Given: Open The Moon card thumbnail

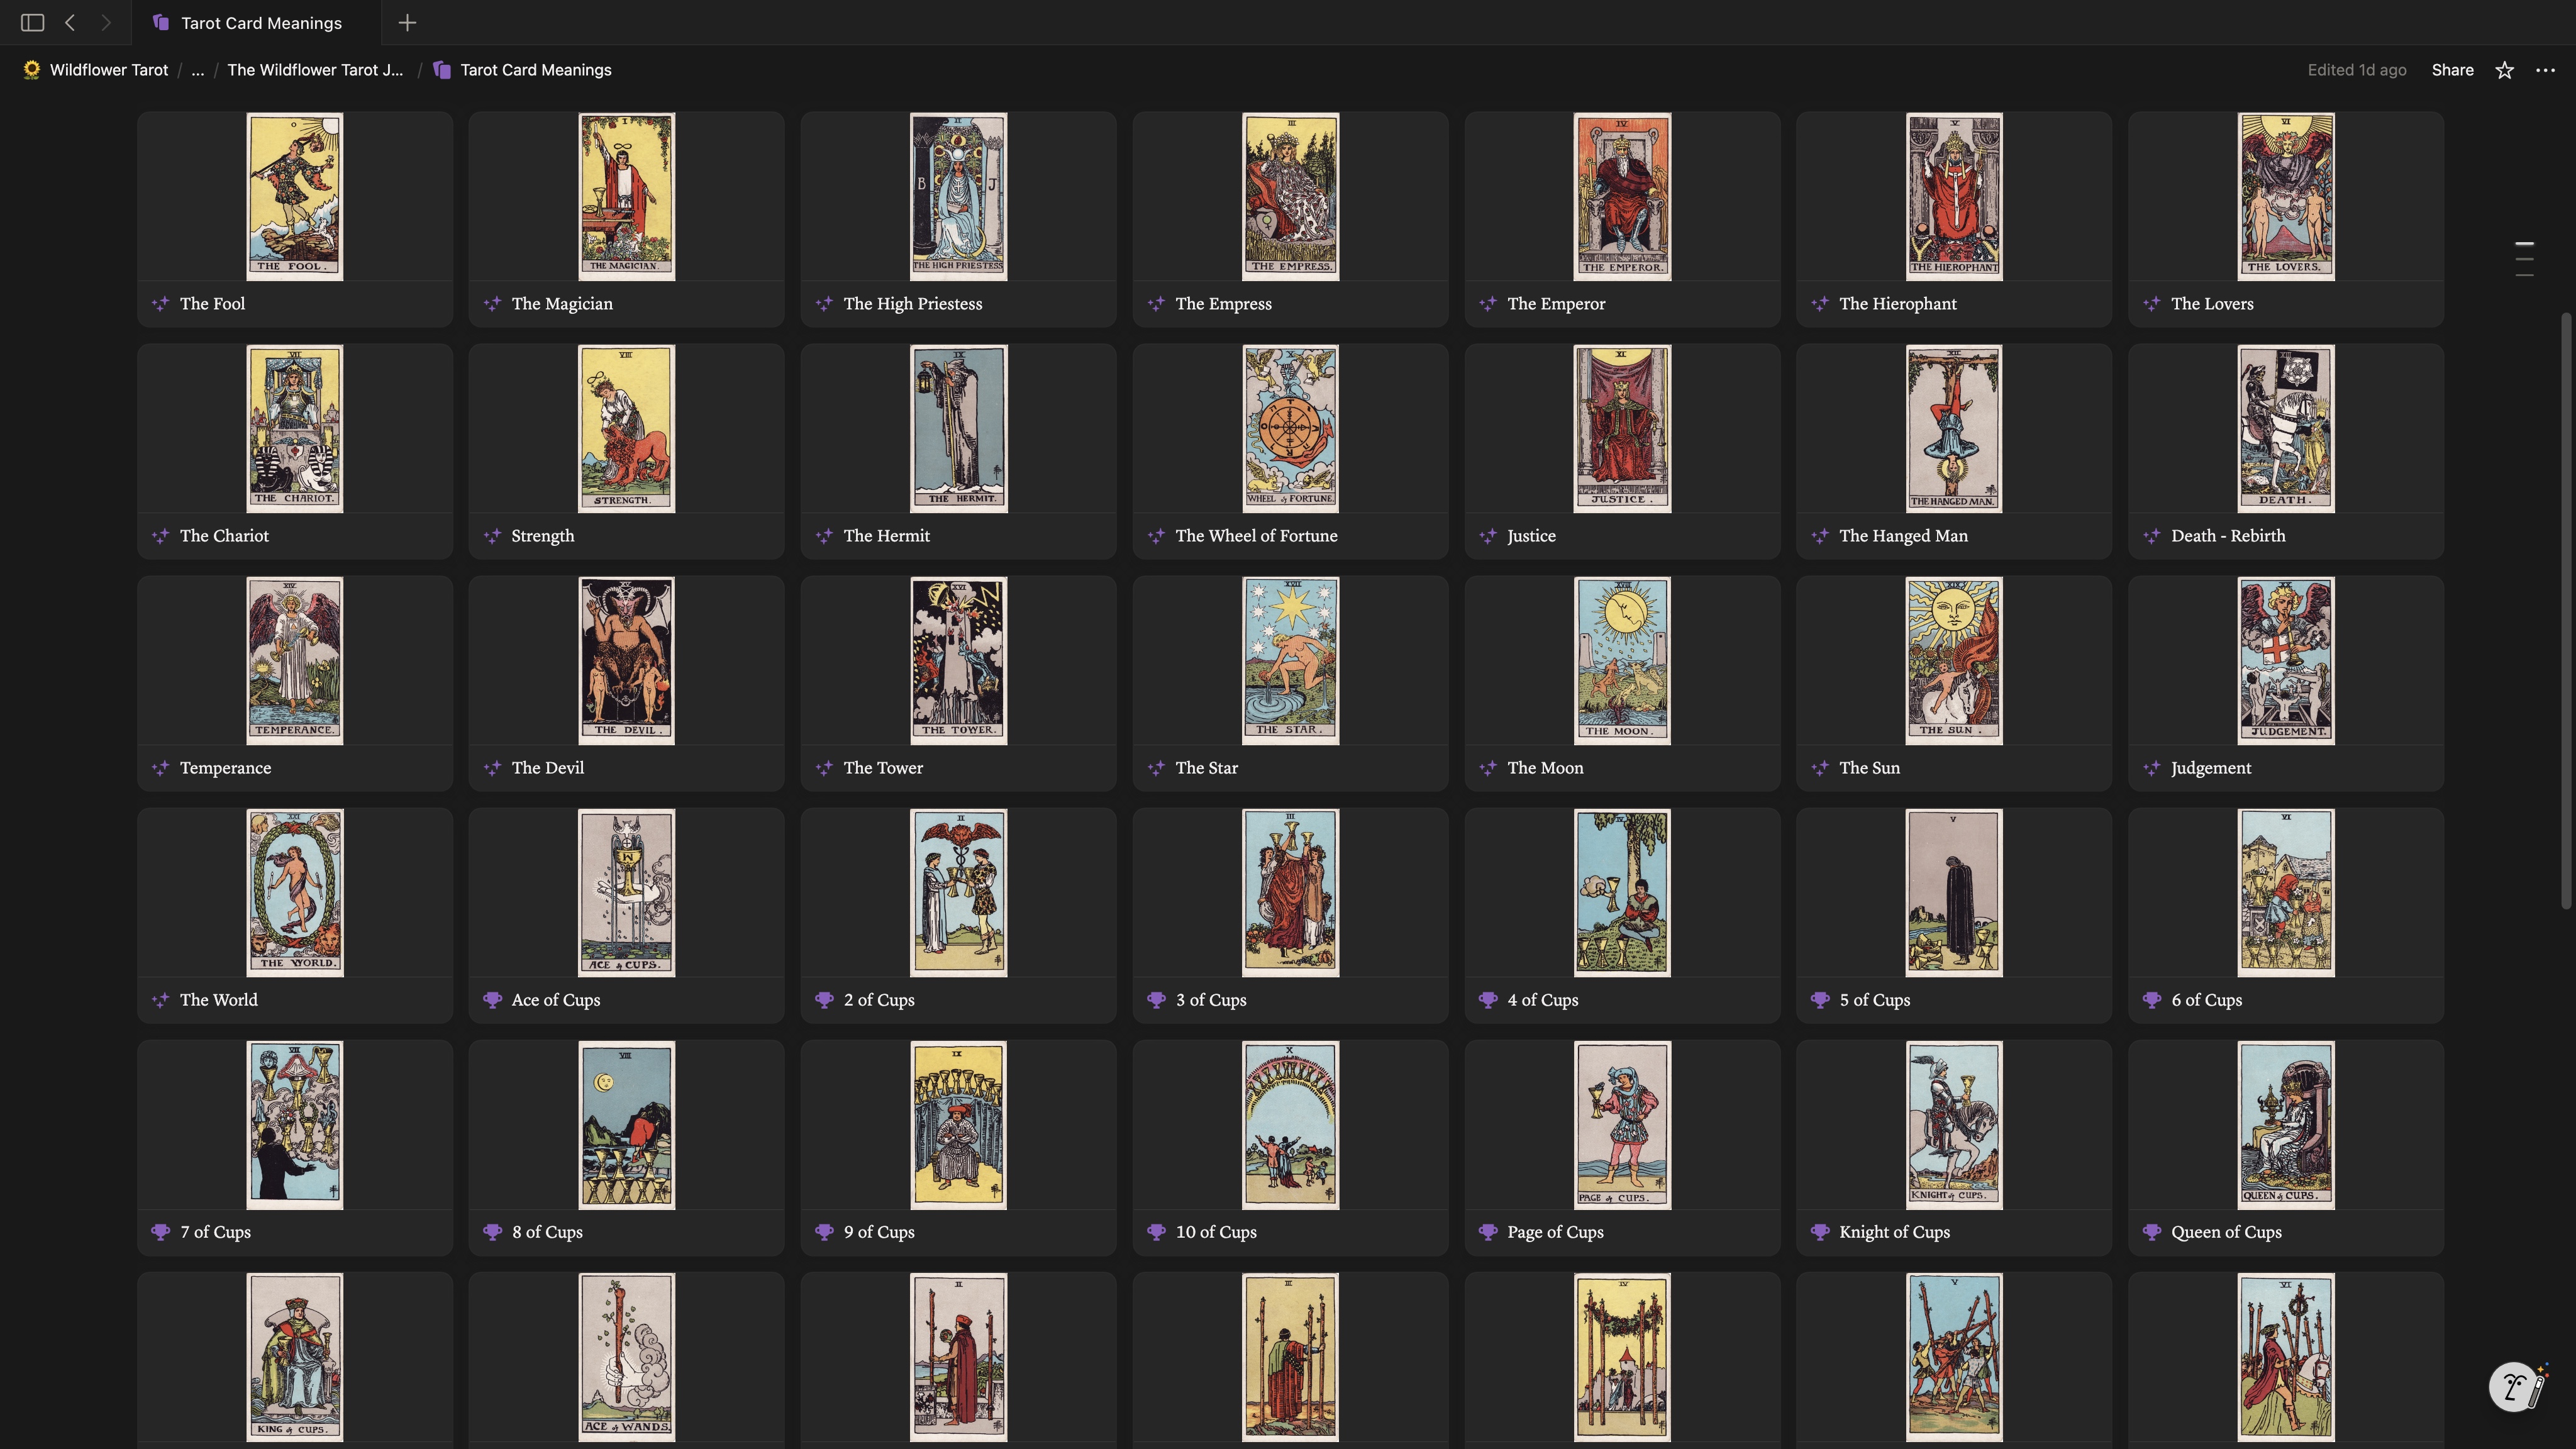Looking at the screenshot, I should point(1621,660).
